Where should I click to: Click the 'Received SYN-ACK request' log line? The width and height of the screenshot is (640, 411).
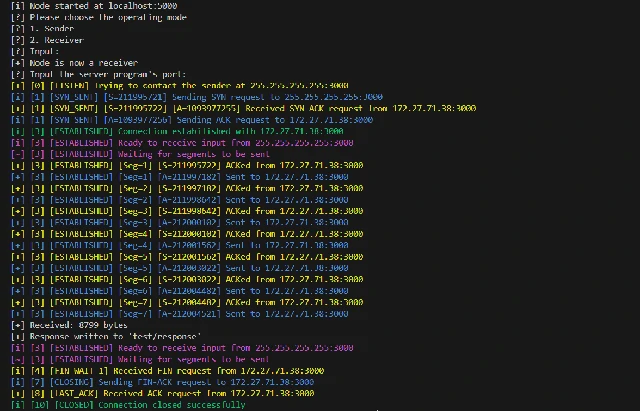pyautogui.click(x=243, y=109)
